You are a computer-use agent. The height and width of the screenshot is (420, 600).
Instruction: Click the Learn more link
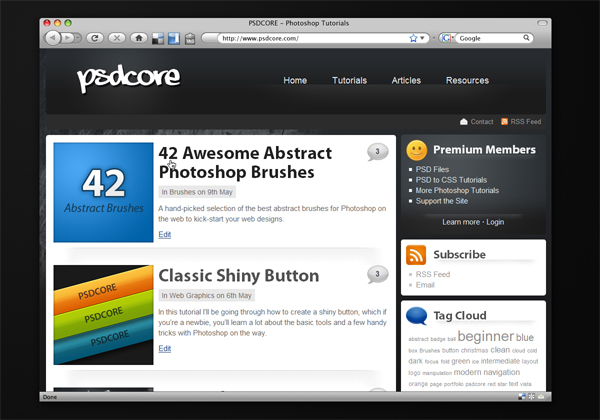[x=461, y=222]
